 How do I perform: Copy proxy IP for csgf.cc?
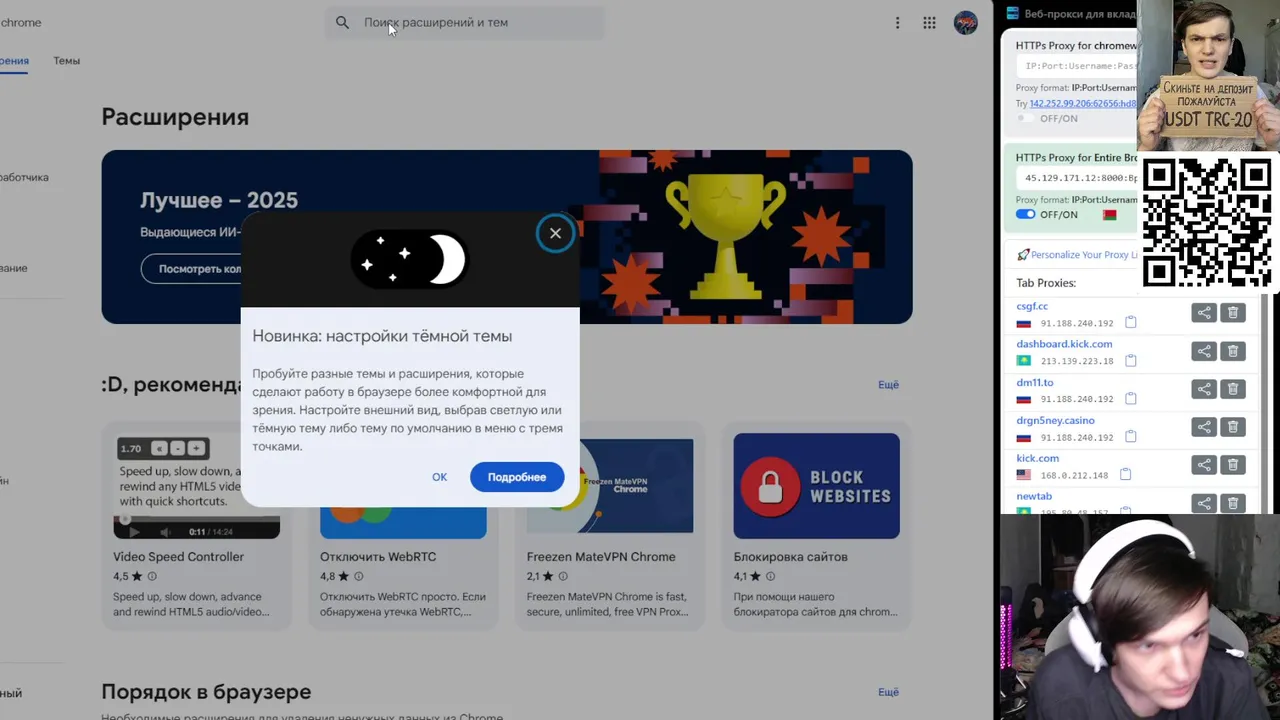(1131, 322)
